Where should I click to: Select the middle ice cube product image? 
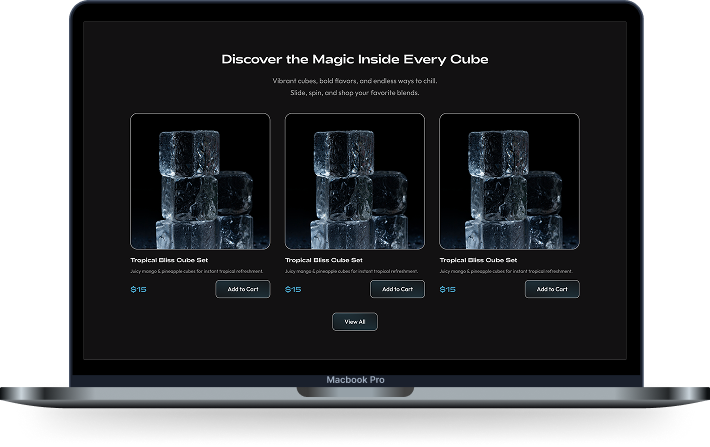pos(355,182)
